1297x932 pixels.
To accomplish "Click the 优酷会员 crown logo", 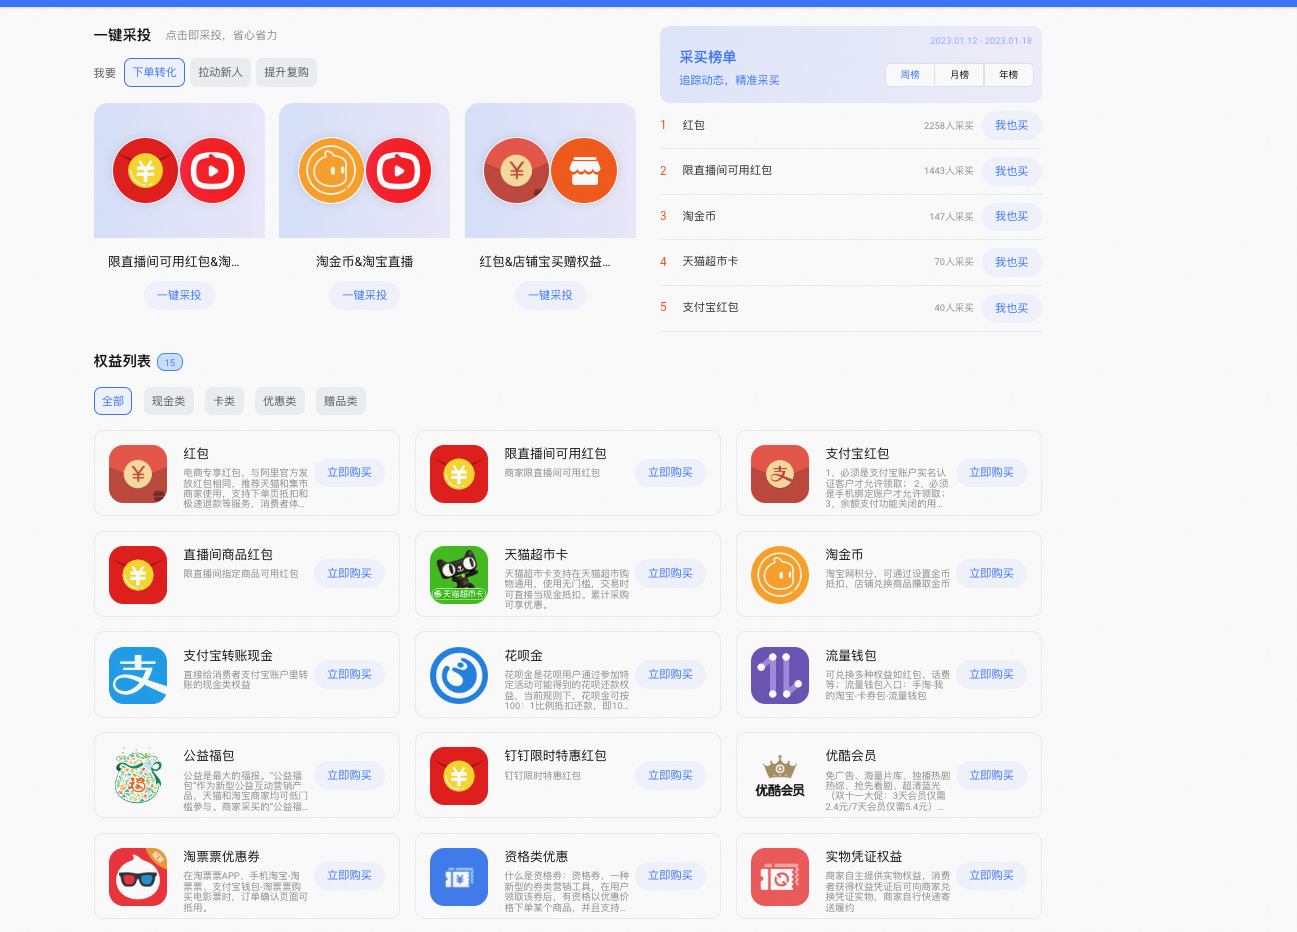I will 780,776.
